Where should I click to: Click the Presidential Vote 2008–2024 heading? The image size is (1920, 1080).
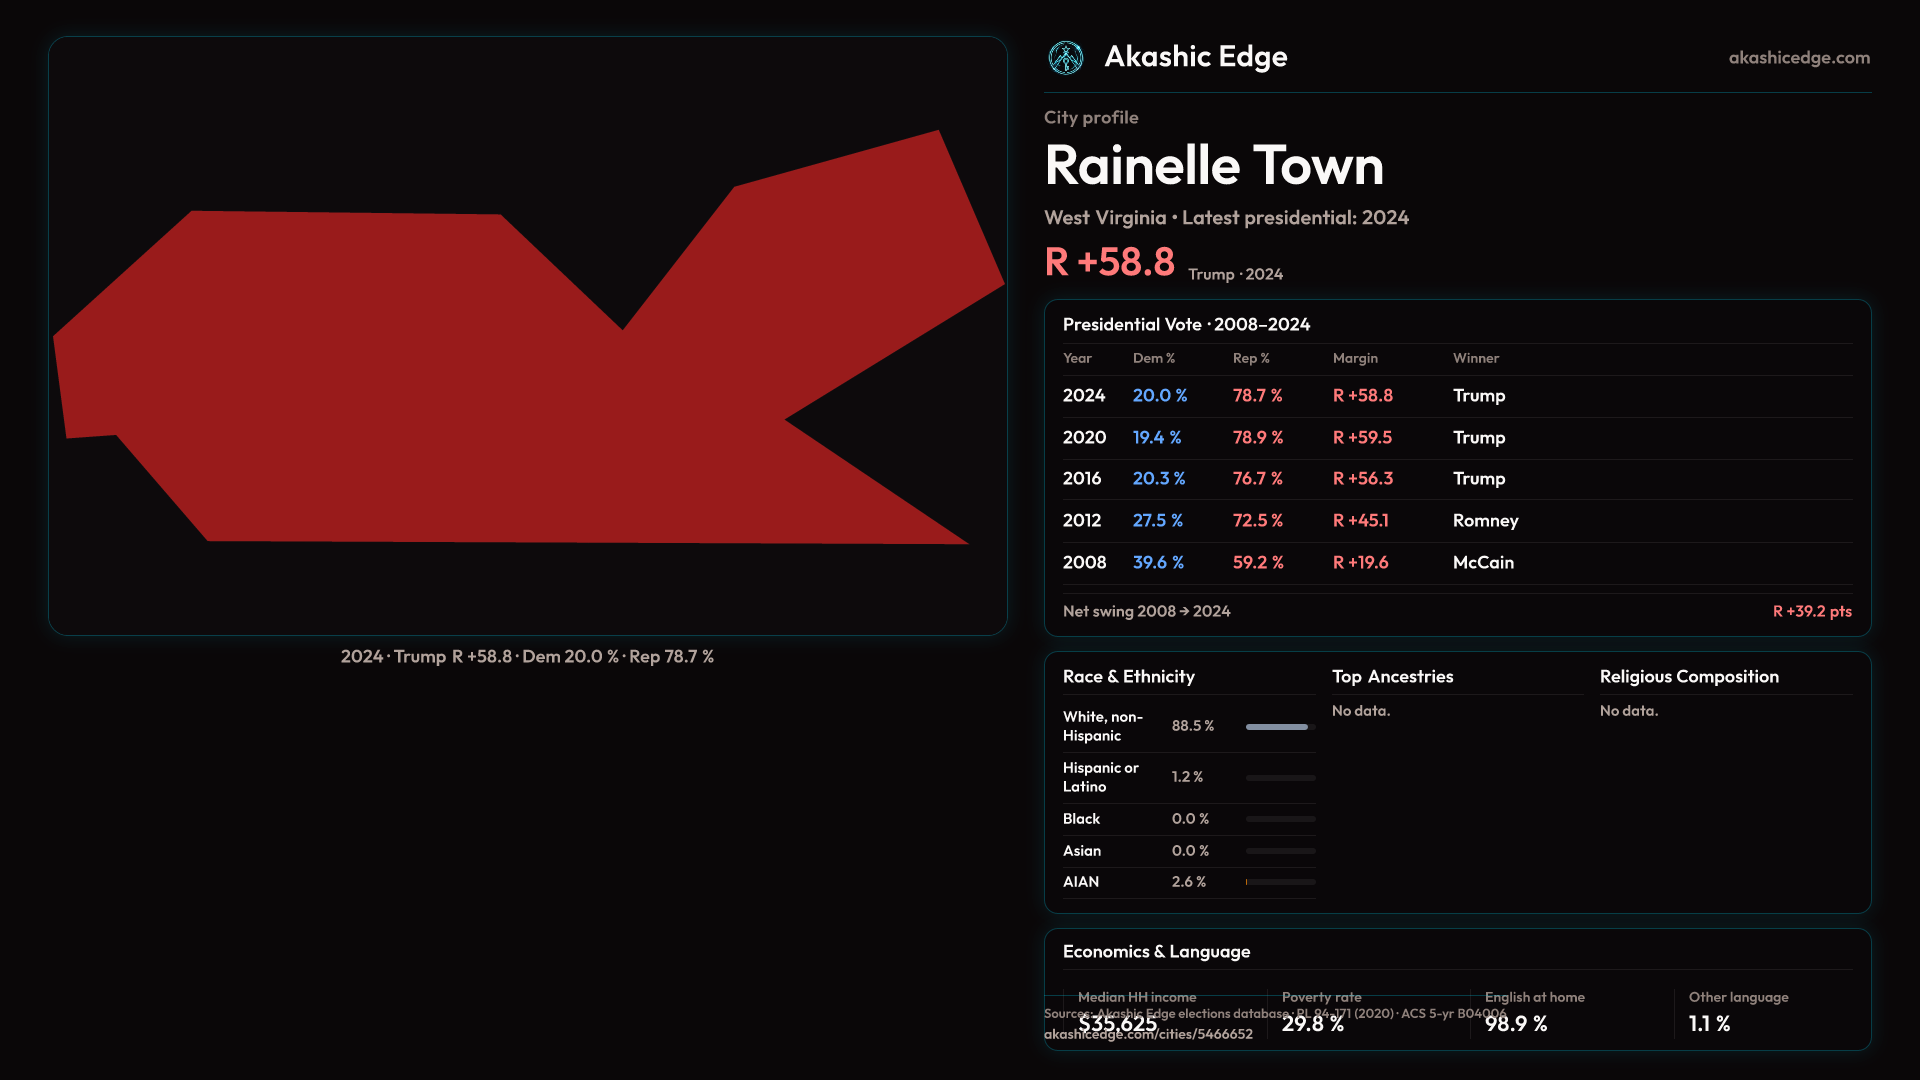[1186, 325]
